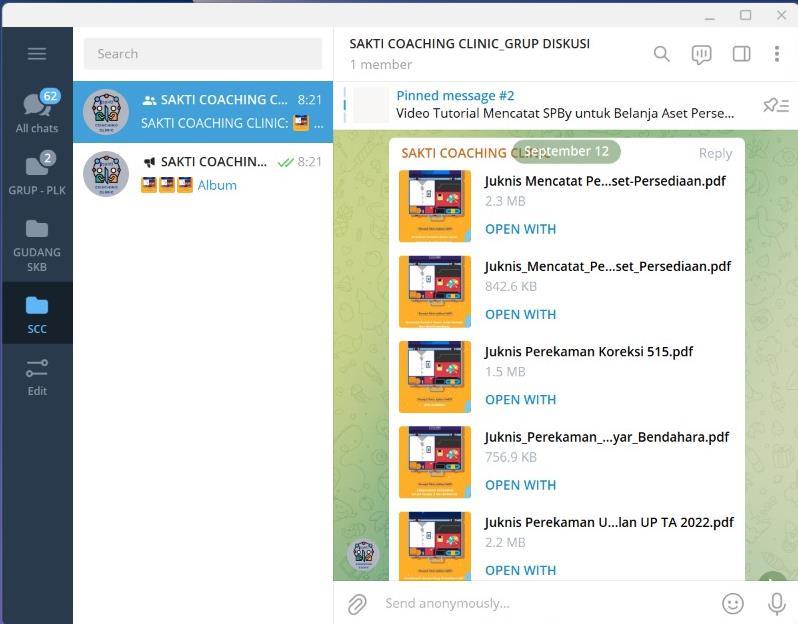This screenshot has width=798, height=624.
Task: Open the emoji picker
Action: coord(733,604)
